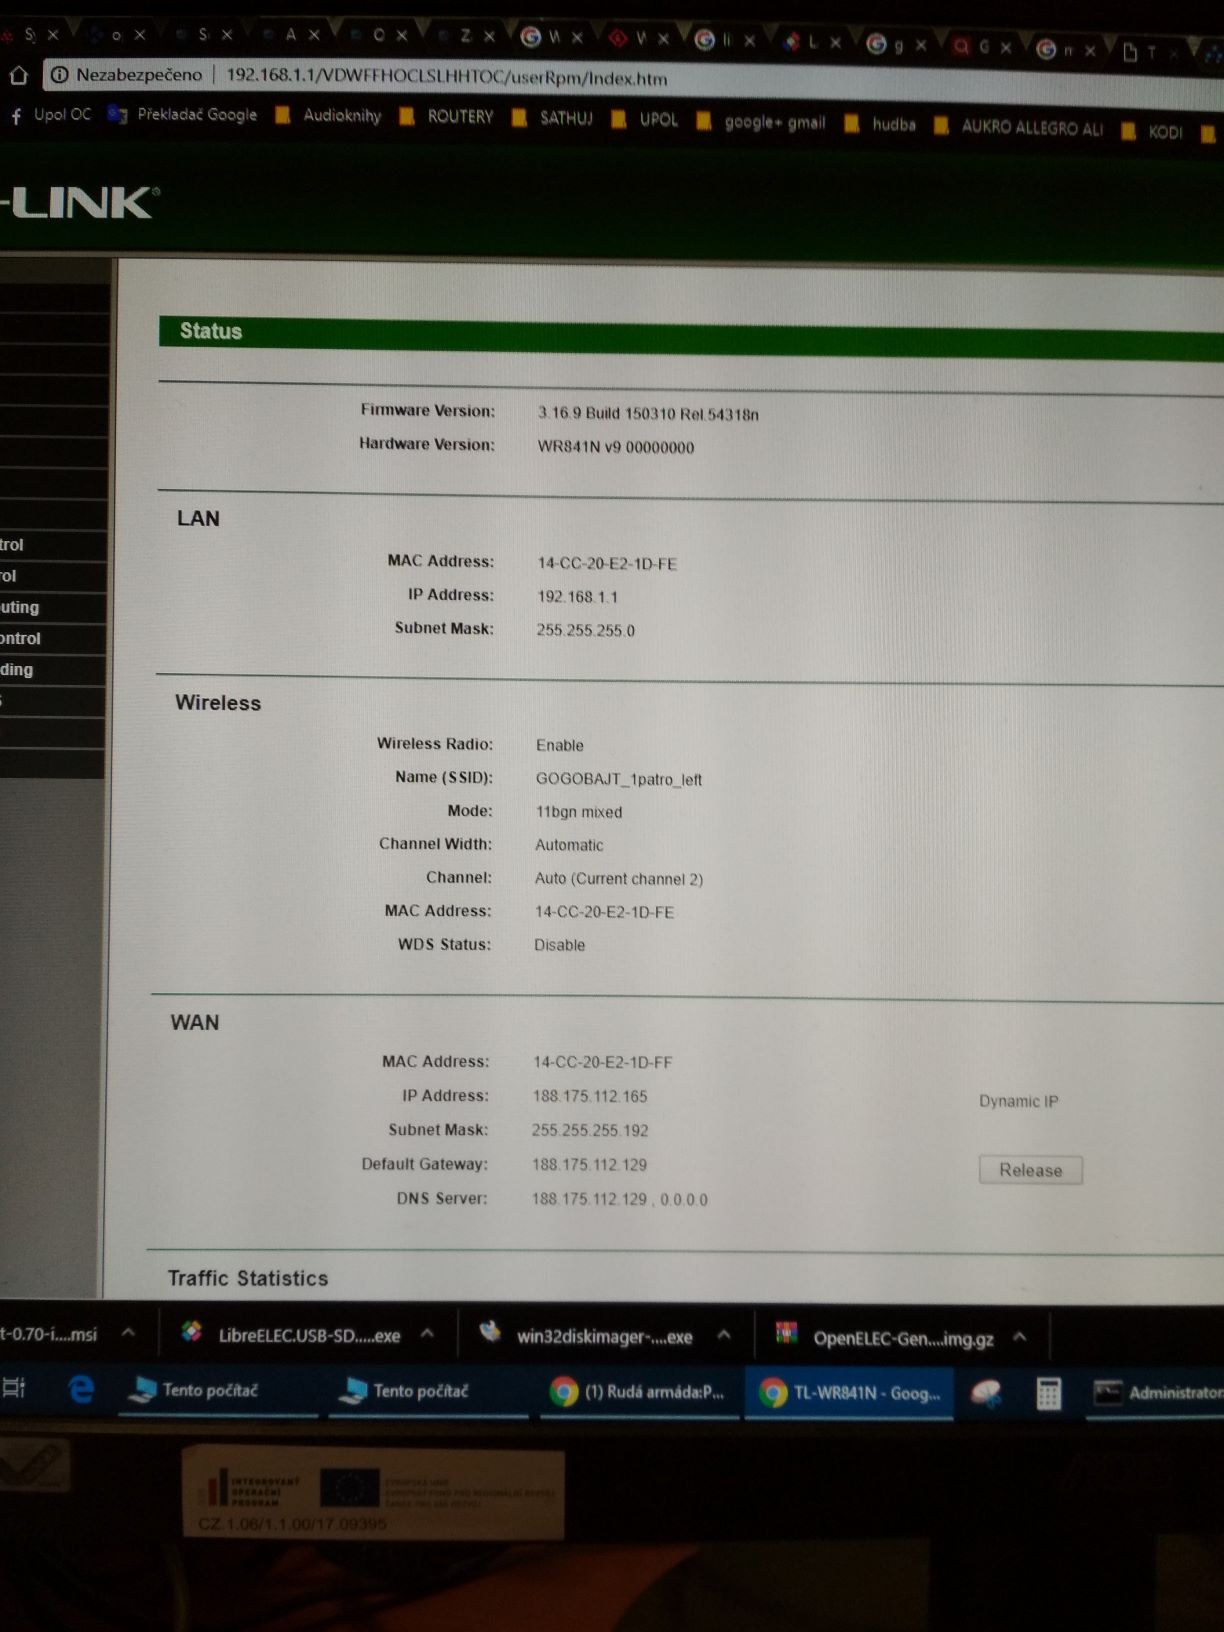Image resolution: width=1224 pixels, height=1632 pixels.
Task: Click the site info icon next to Nezabezpečeno
Action: tap(60, 75)
